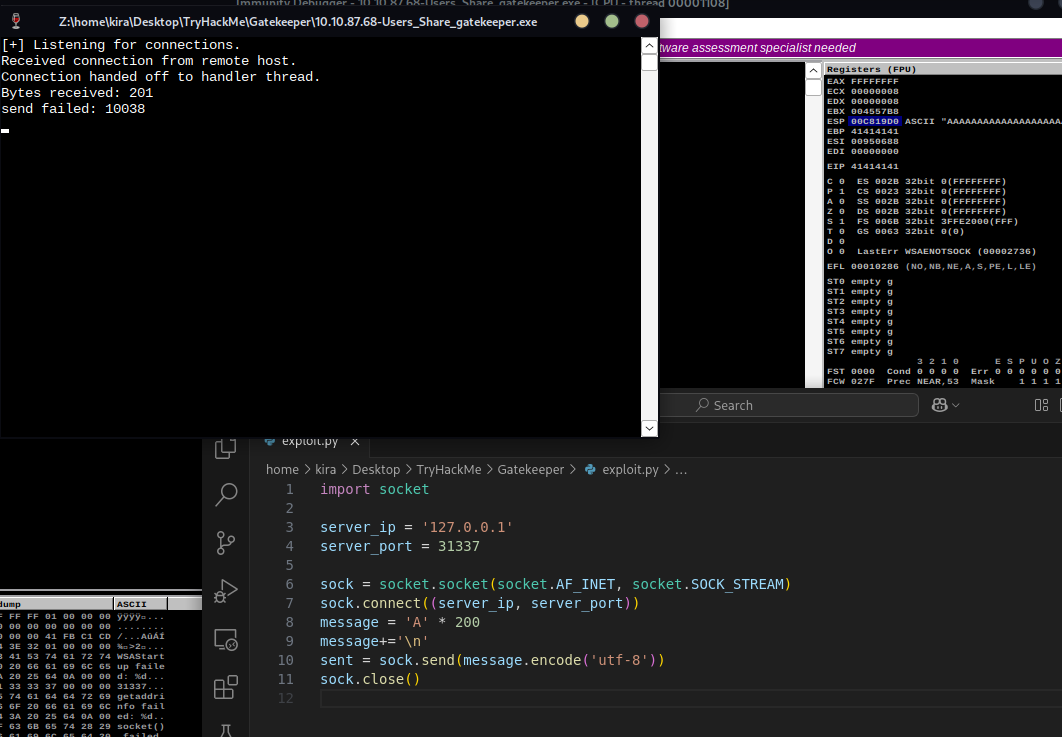Click the console window scrollbar up arrow
The width and height of the screenshot is (1062, 737).
(x=649, y=46)
